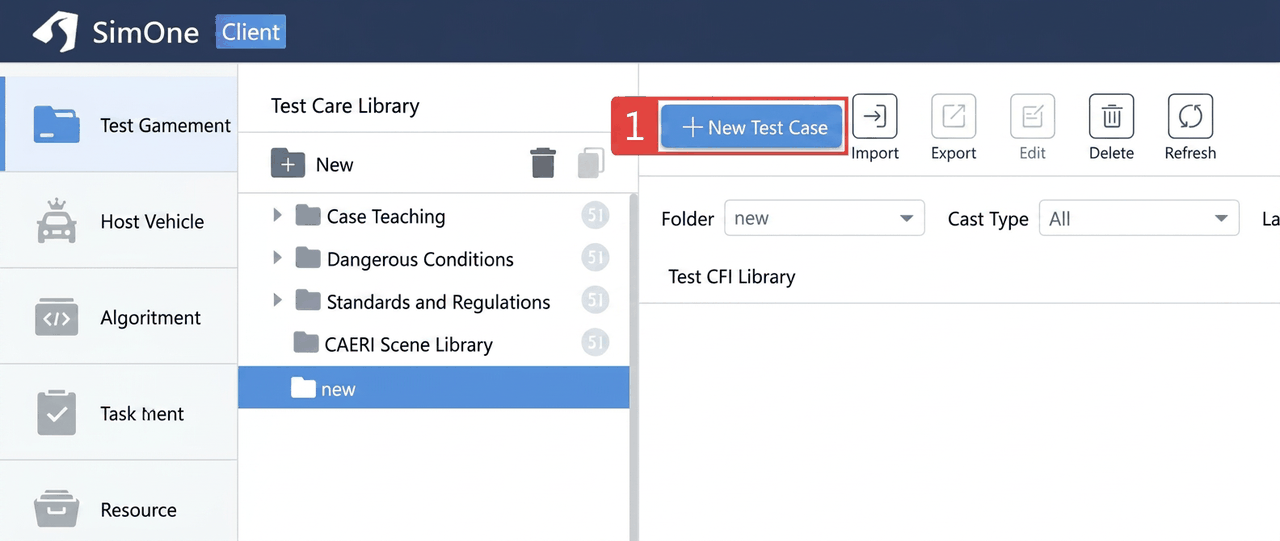Click badge beside Dangerous Conditions

[595, 258]
